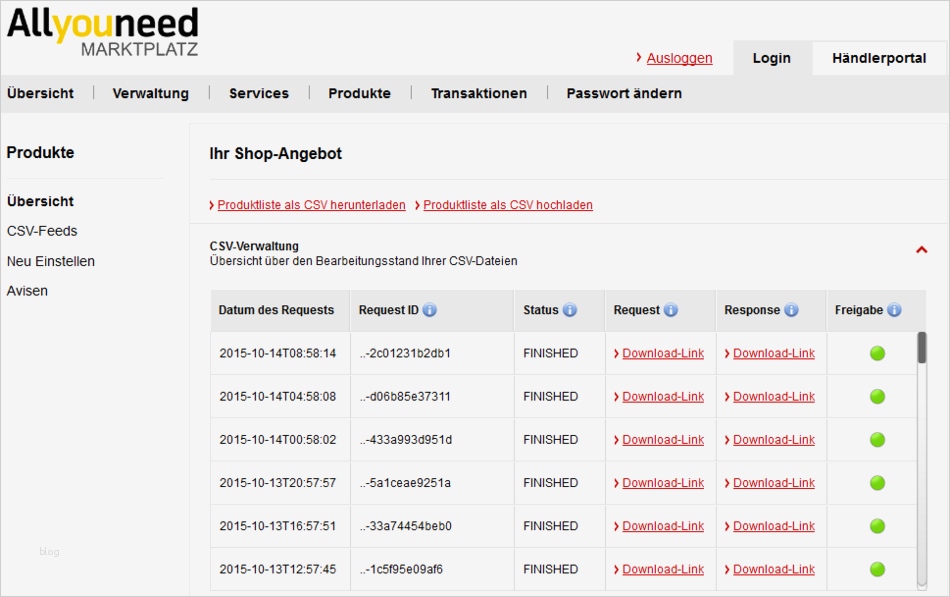Open Response Download-Link for ..-d06b85e37311
The height and width of the screenshot is (597, 950).
[774, 396]
